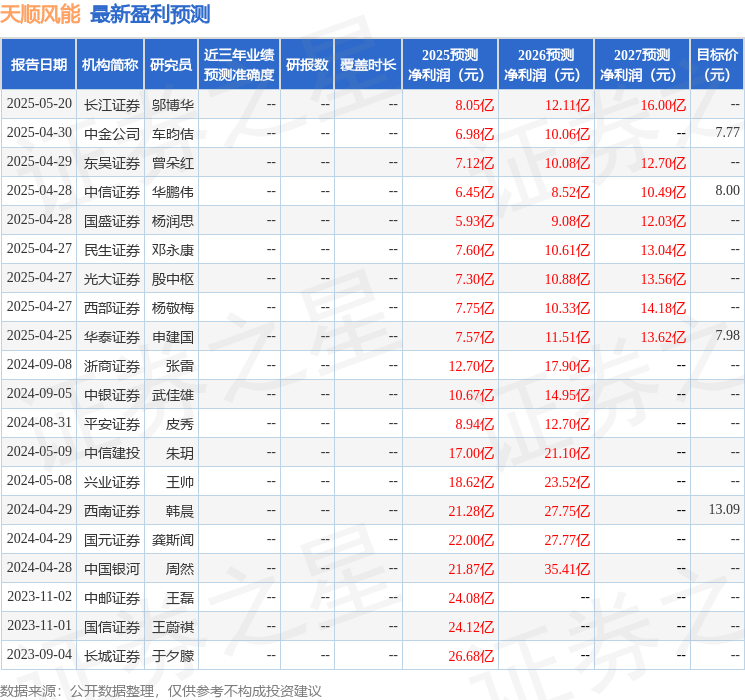Image resolution: width=745 pixels, height=700 pixels.
Task: Select institution 西南证券
Action: click(x=112, y=511)
